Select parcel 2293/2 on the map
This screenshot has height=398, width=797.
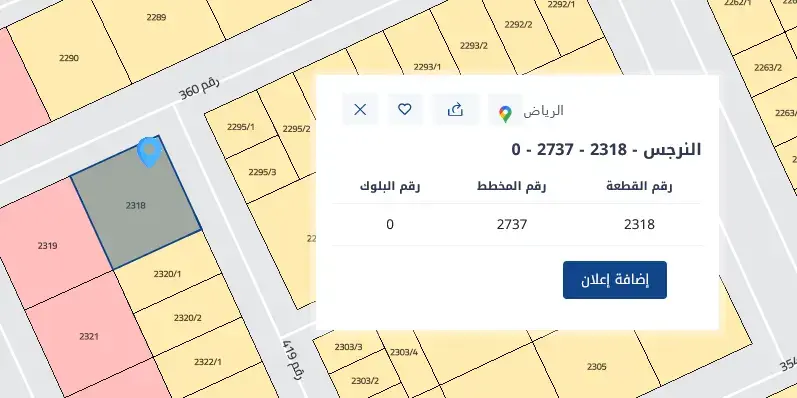[x=474, y=45]
